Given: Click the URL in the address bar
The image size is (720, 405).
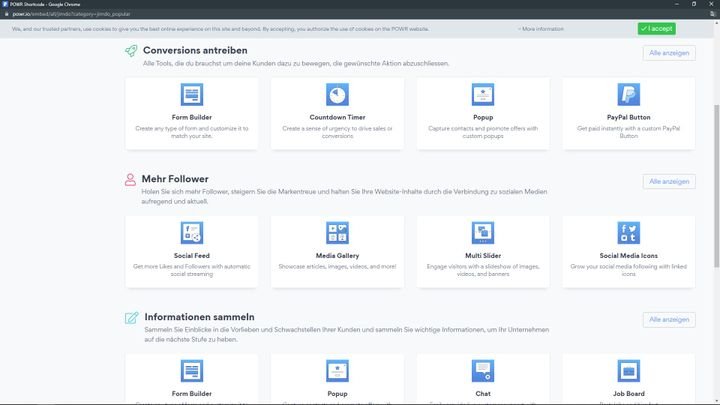Looking at the screenshot, I should pyautogui.click(x=71, y=14).
